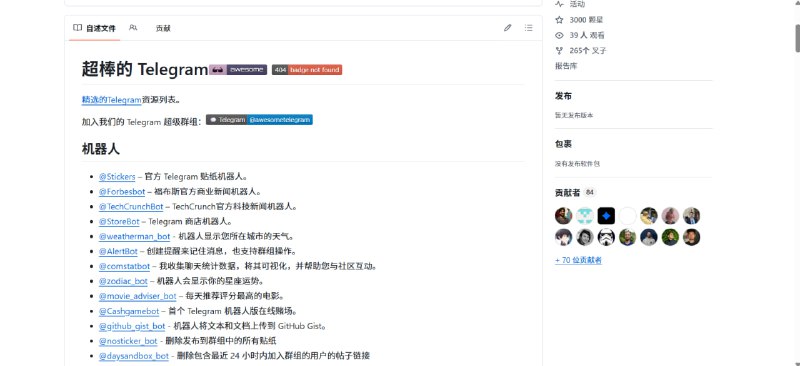Click the purple awesome badge
800x366 pixels.
pos(238,70)
